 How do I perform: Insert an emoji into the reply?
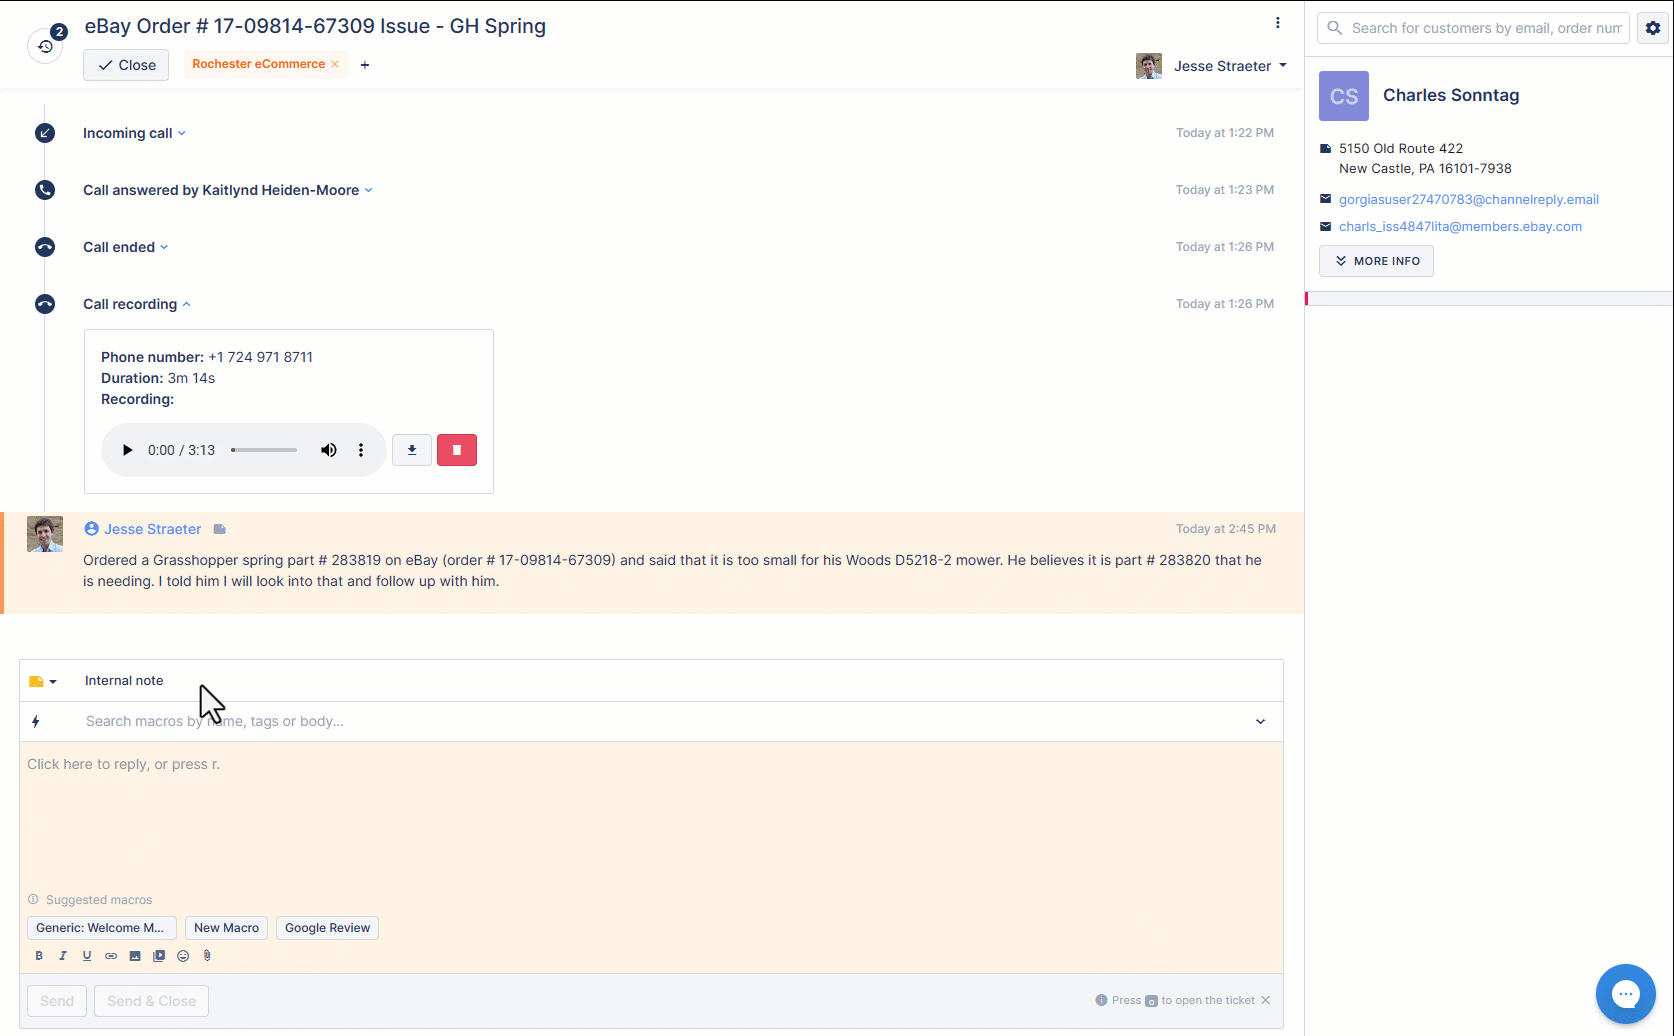(x=183, y=956)
